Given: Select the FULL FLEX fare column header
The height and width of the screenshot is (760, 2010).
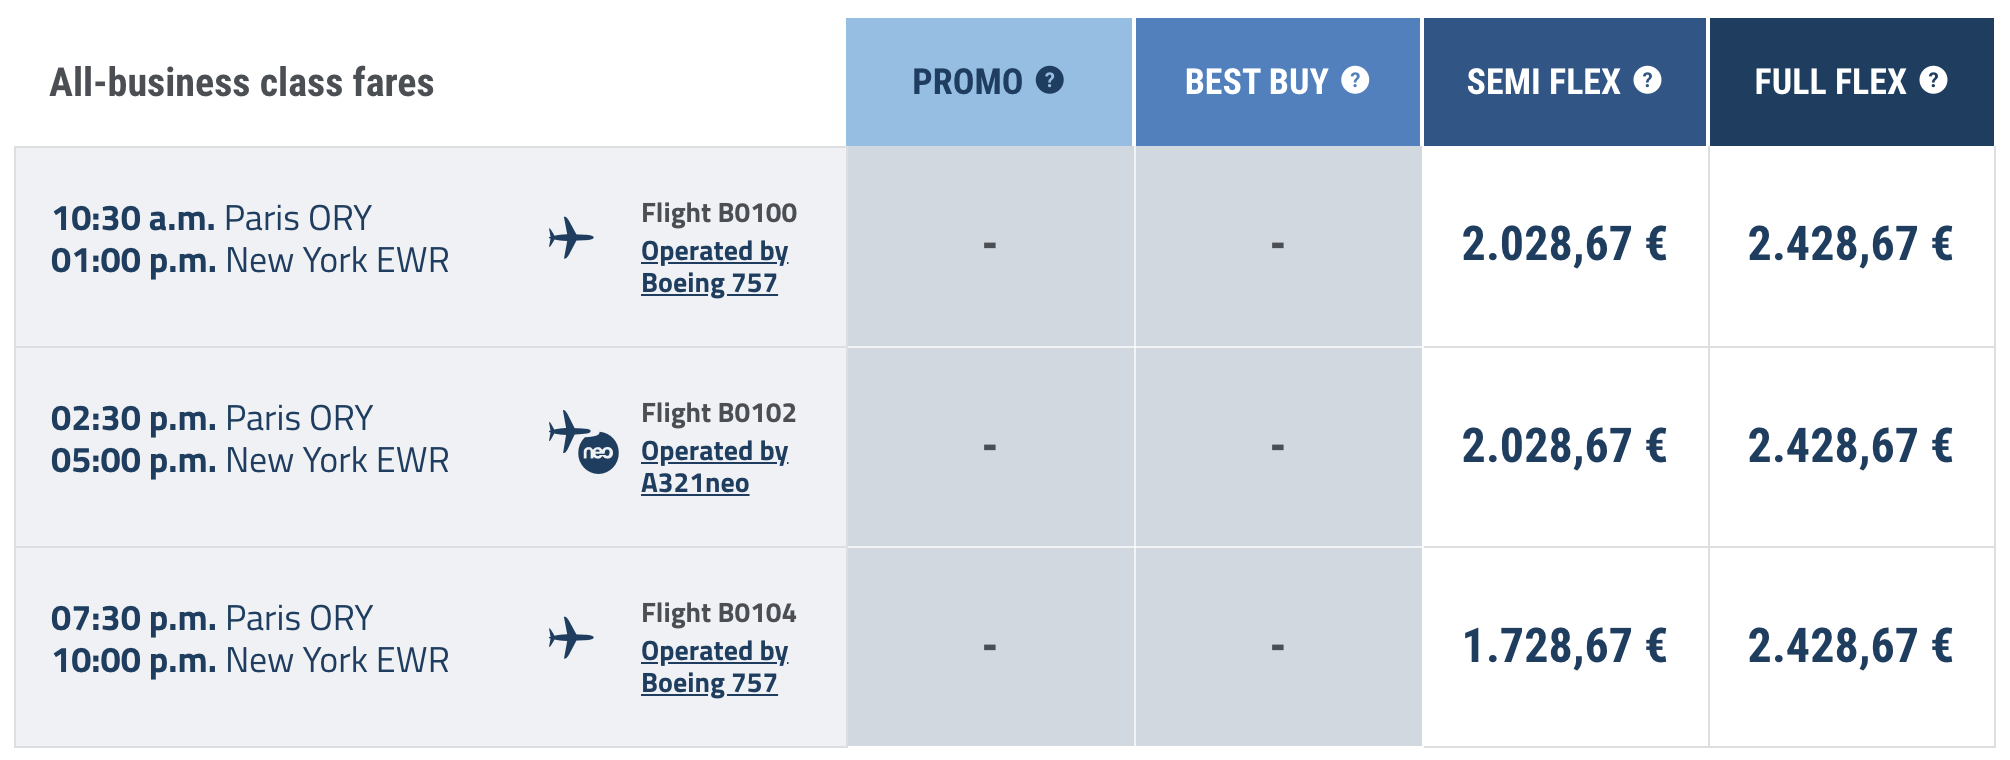Looking at the screenshot, I should pos(1830,82).
